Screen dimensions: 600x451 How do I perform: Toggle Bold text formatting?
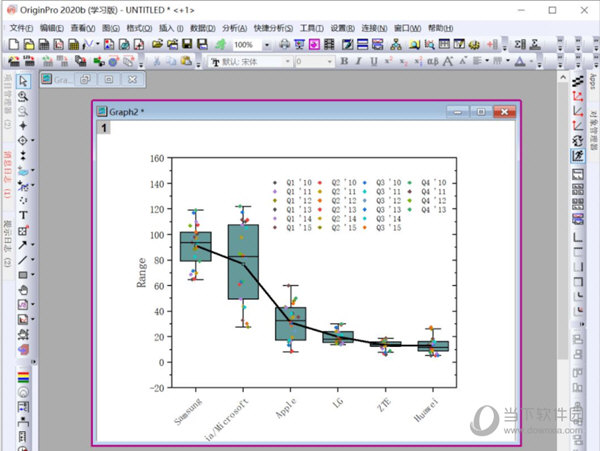pos(343,62)
